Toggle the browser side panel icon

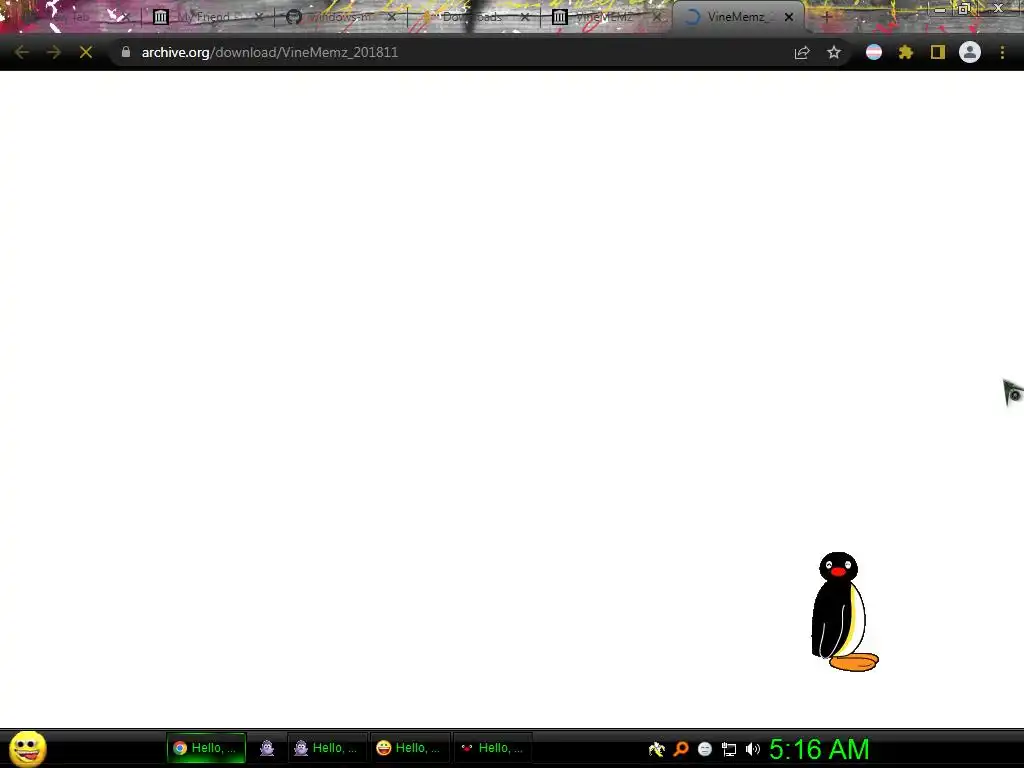[x=938, y=52]
